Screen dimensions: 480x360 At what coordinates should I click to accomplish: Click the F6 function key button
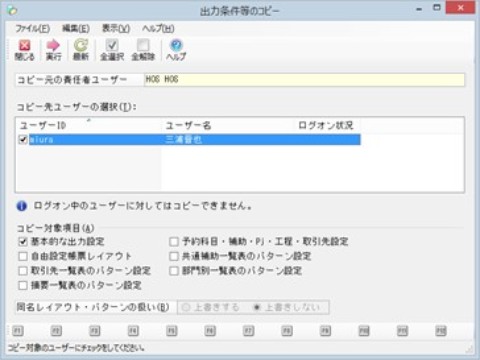(210, 331)
